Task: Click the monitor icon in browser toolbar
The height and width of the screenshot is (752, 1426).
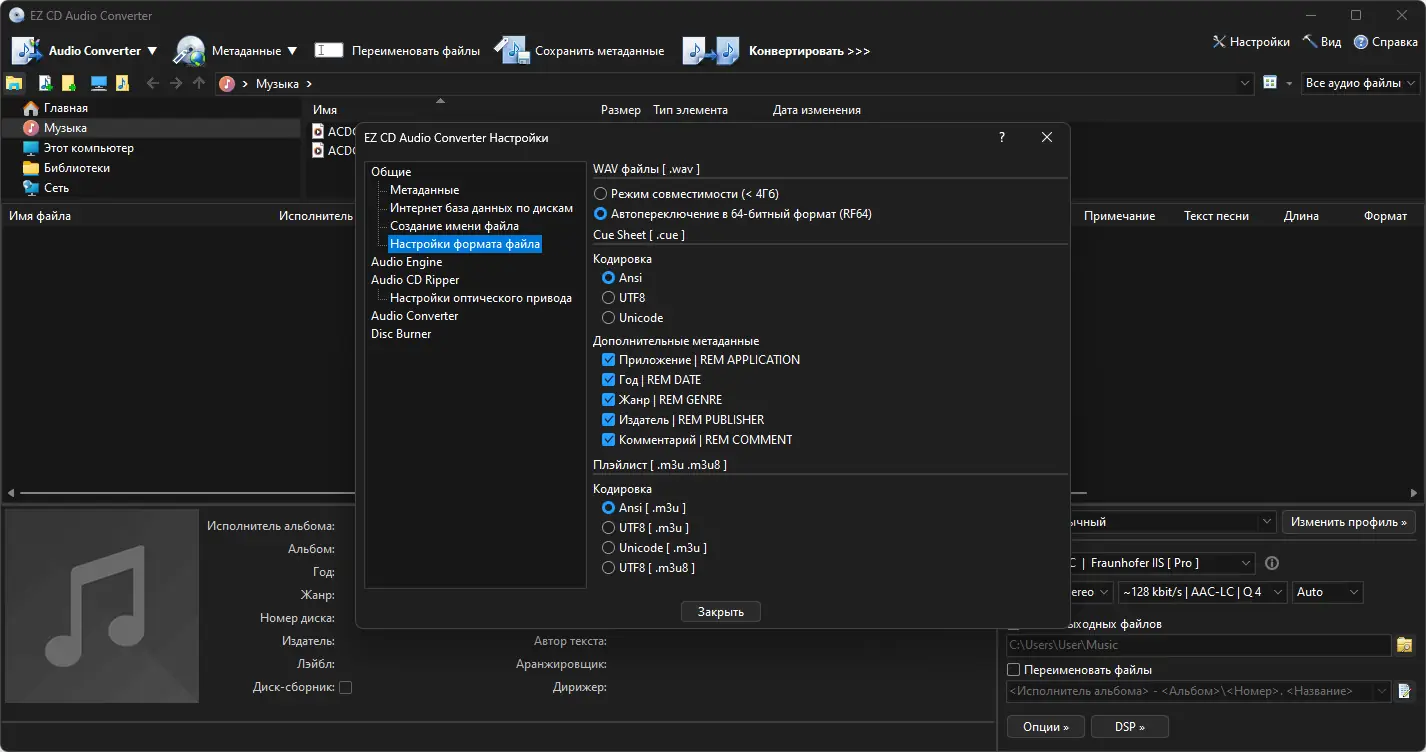Action: click(x=99, y=83)
